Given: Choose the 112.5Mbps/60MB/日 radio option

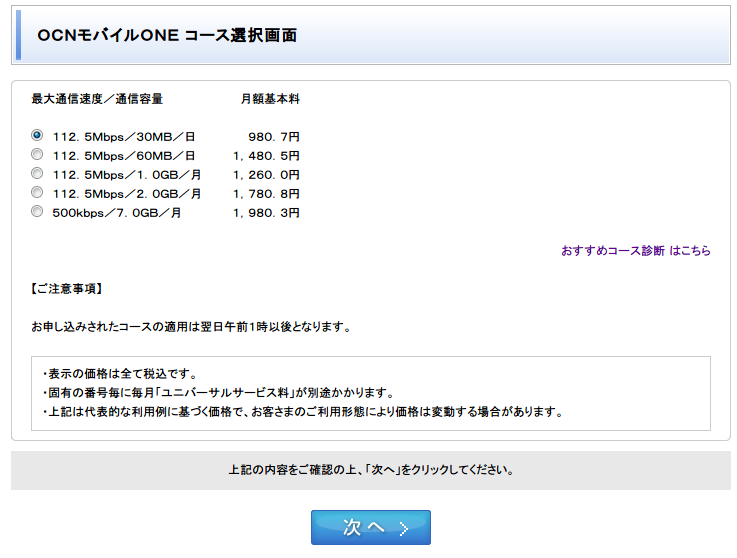Looking at the screenshot, I should pyautogui.click(x=37, y=155).
